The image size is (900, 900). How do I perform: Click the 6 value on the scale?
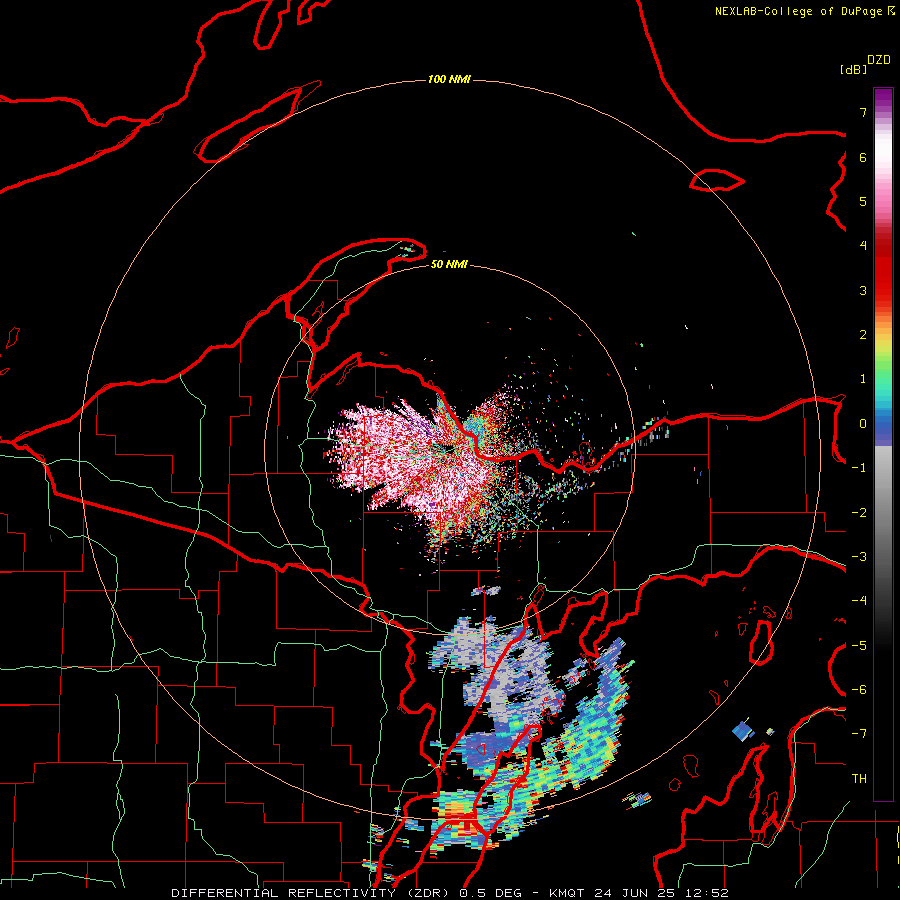[x=863, y=157]
